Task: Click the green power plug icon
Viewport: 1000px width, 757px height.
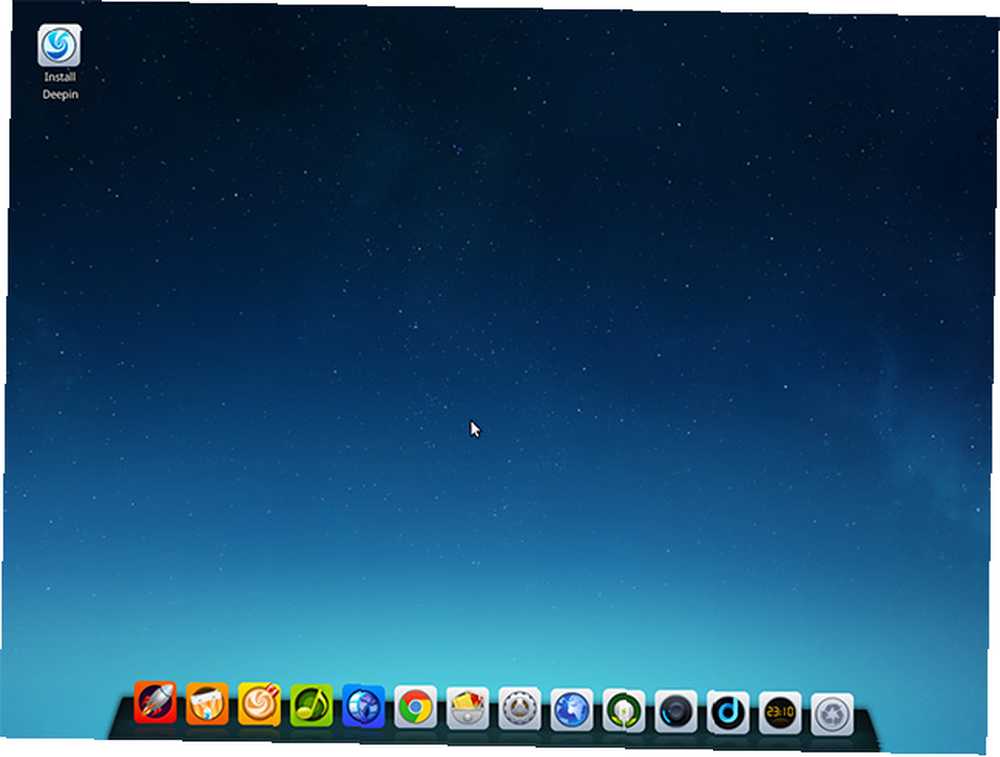Action: click(x=624, y=710)
